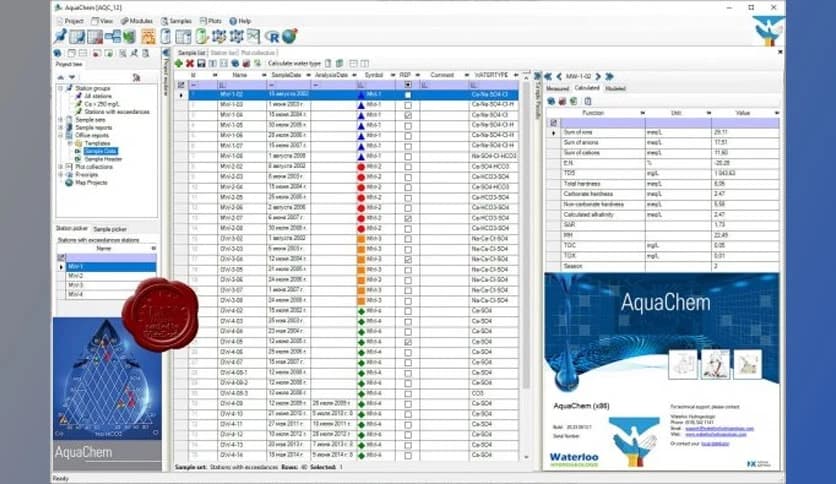
Task: Toggle REP checkbox for selected MW-1-02 row
Action: [408, 95]
